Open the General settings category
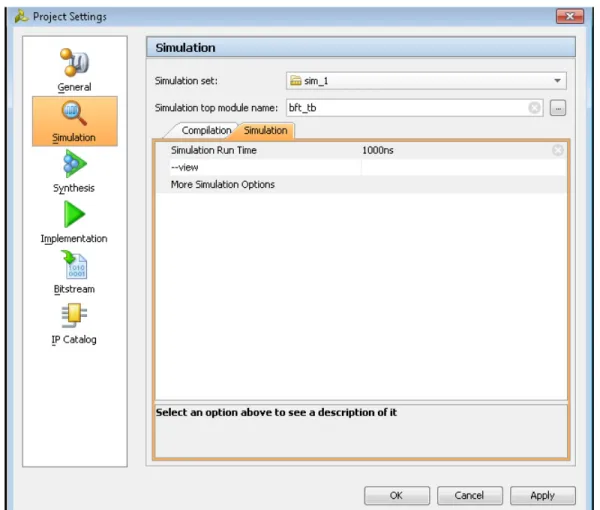 click(74, 70)
